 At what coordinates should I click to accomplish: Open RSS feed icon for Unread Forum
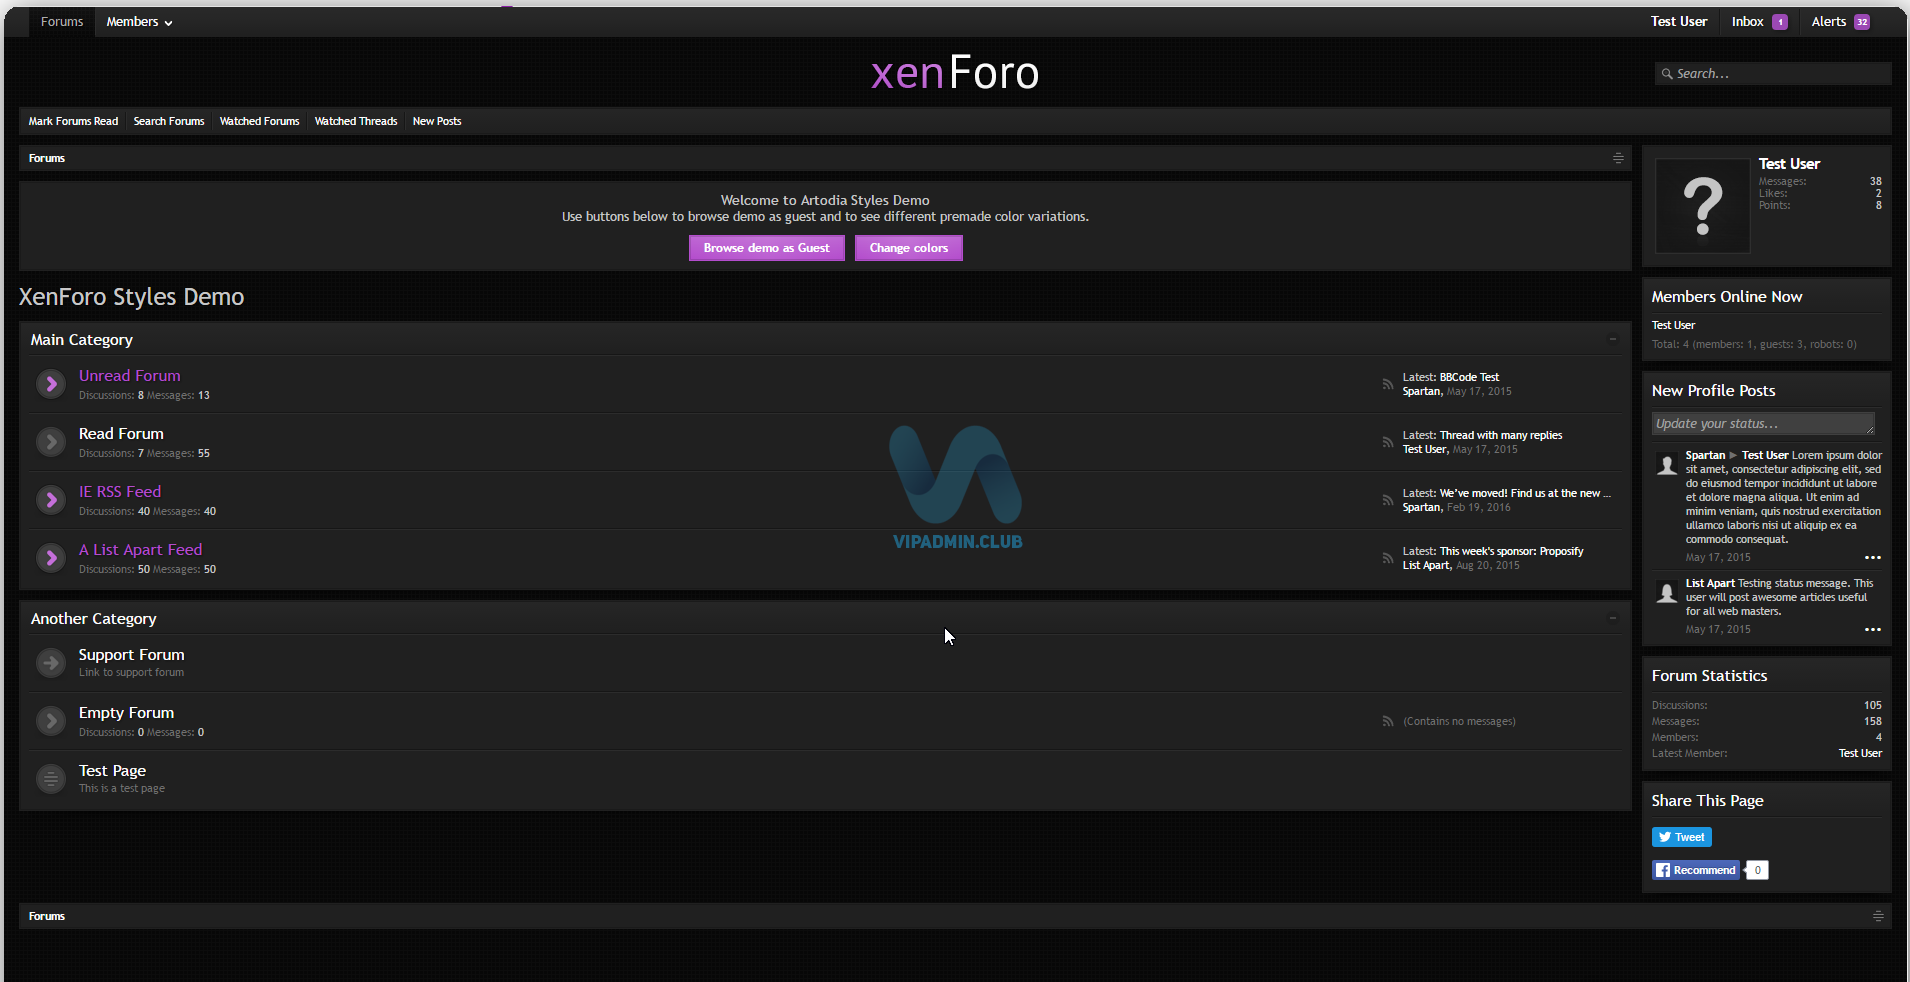(x=1388, y=384)
